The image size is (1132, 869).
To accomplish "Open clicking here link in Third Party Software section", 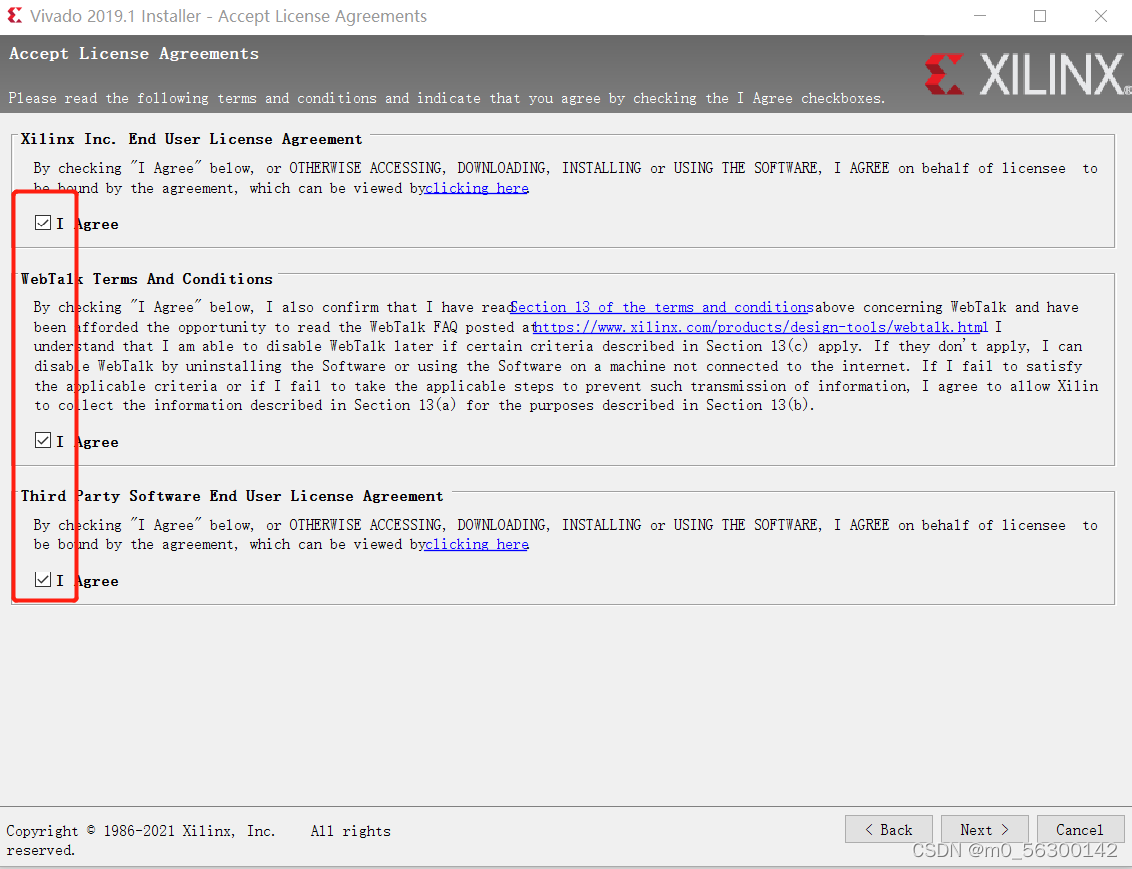I will tap(476, 545).
